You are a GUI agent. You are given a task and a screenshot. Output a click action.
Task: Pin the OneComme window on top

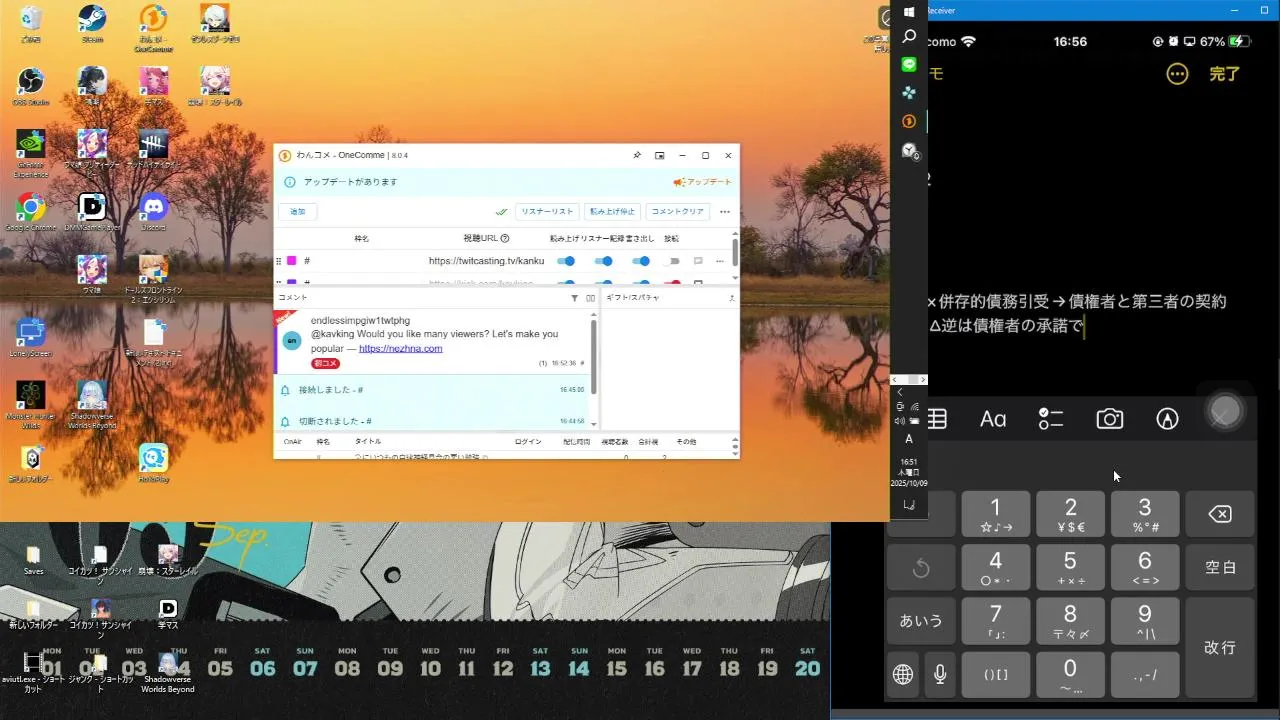(x=636, y=155)
